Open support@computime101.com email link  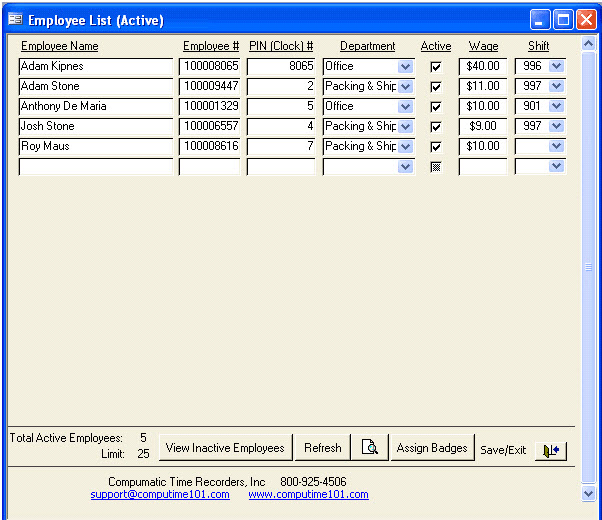[160, 494]
